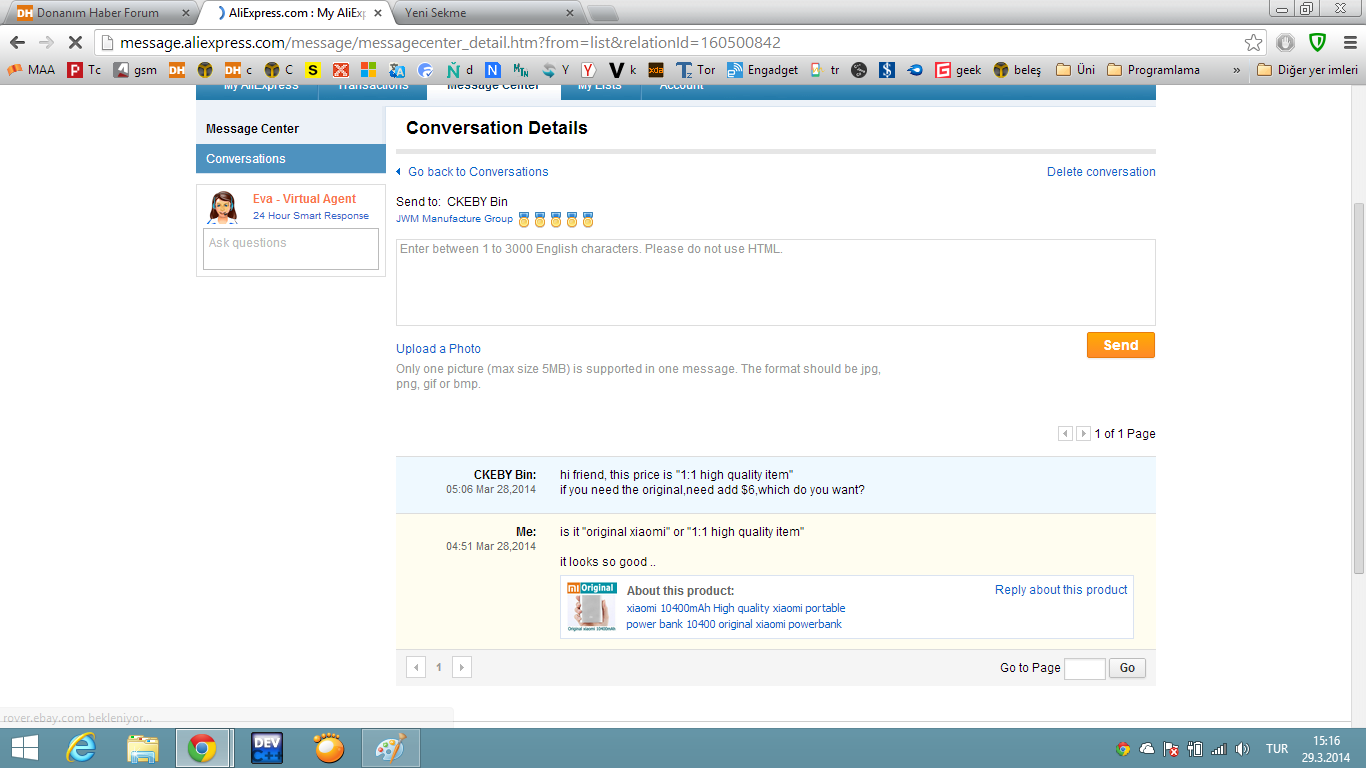Open the blue dollar-sign bookmark icon
1366x768 pixels.
pyautogui.click(x=887, y=70)
